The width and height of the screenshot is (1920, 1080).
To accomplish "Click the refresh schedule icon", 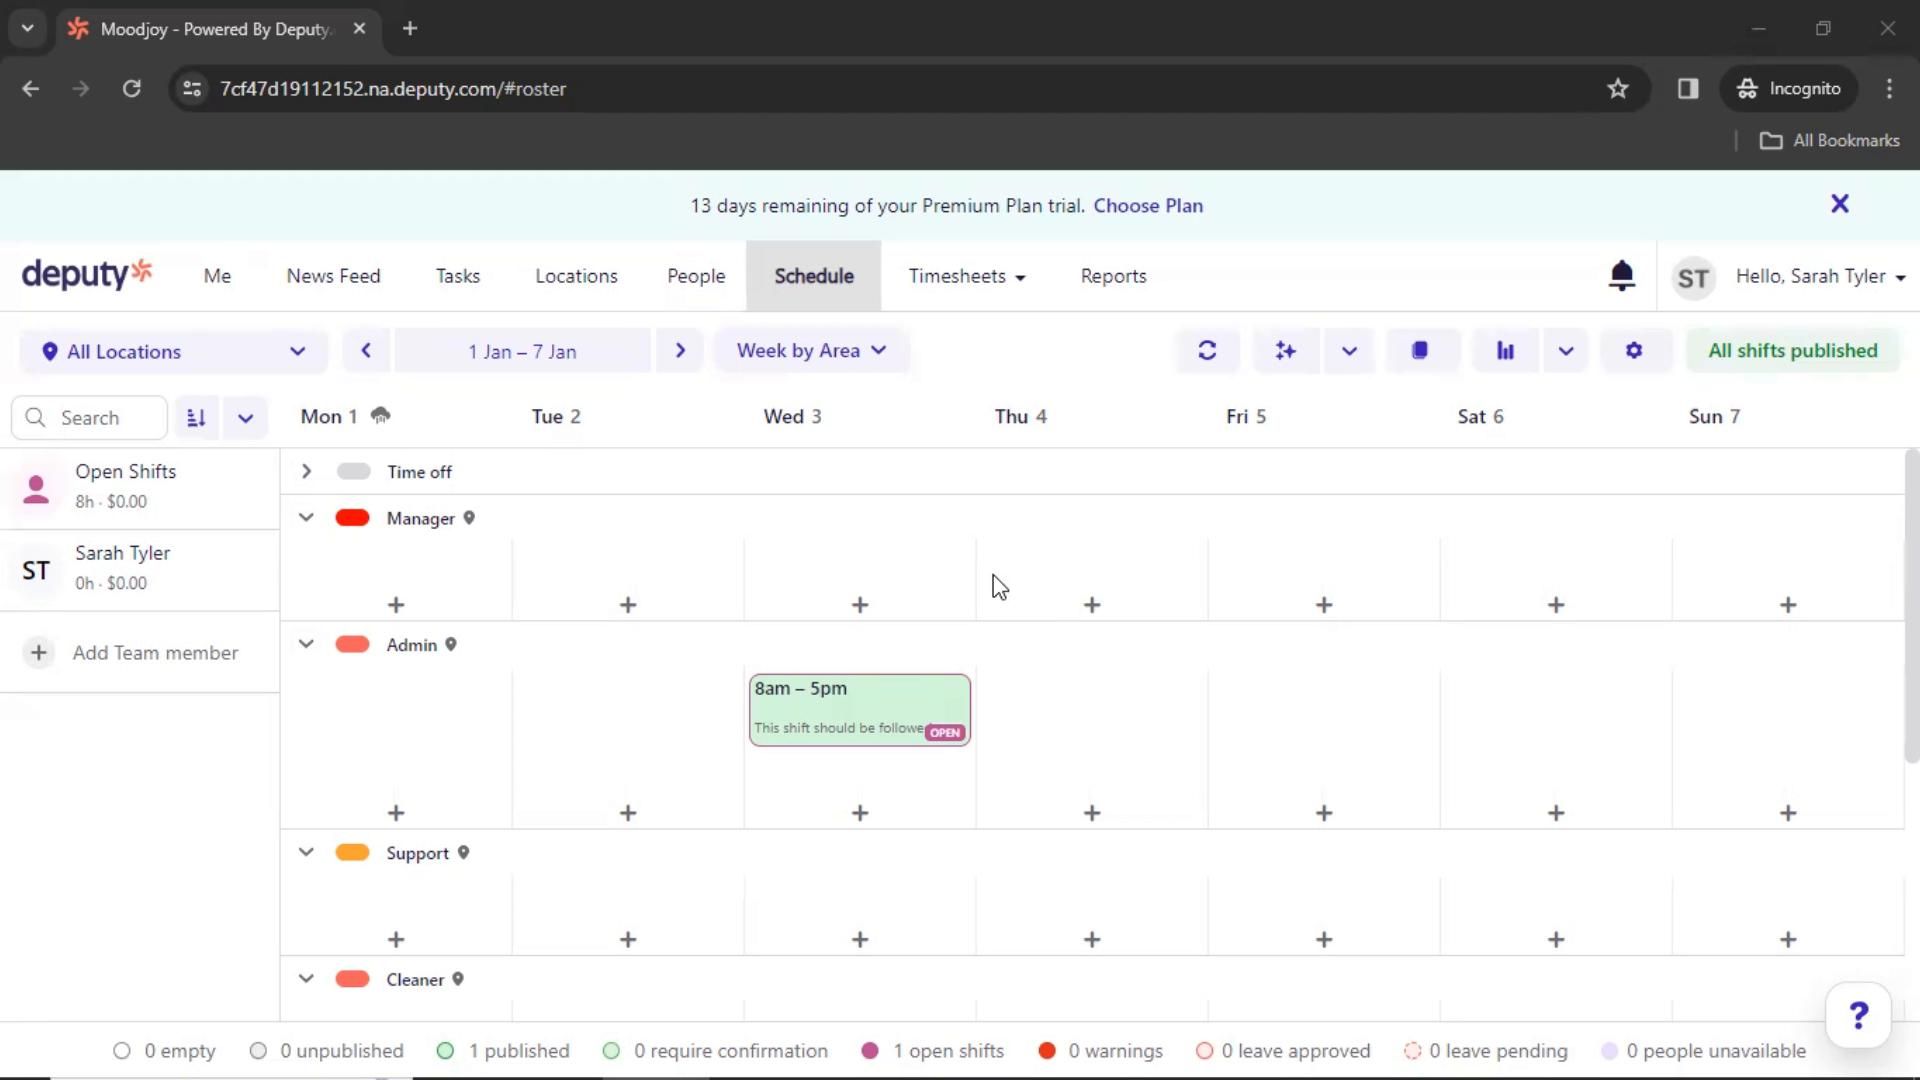I will [x=1207, y=351].
